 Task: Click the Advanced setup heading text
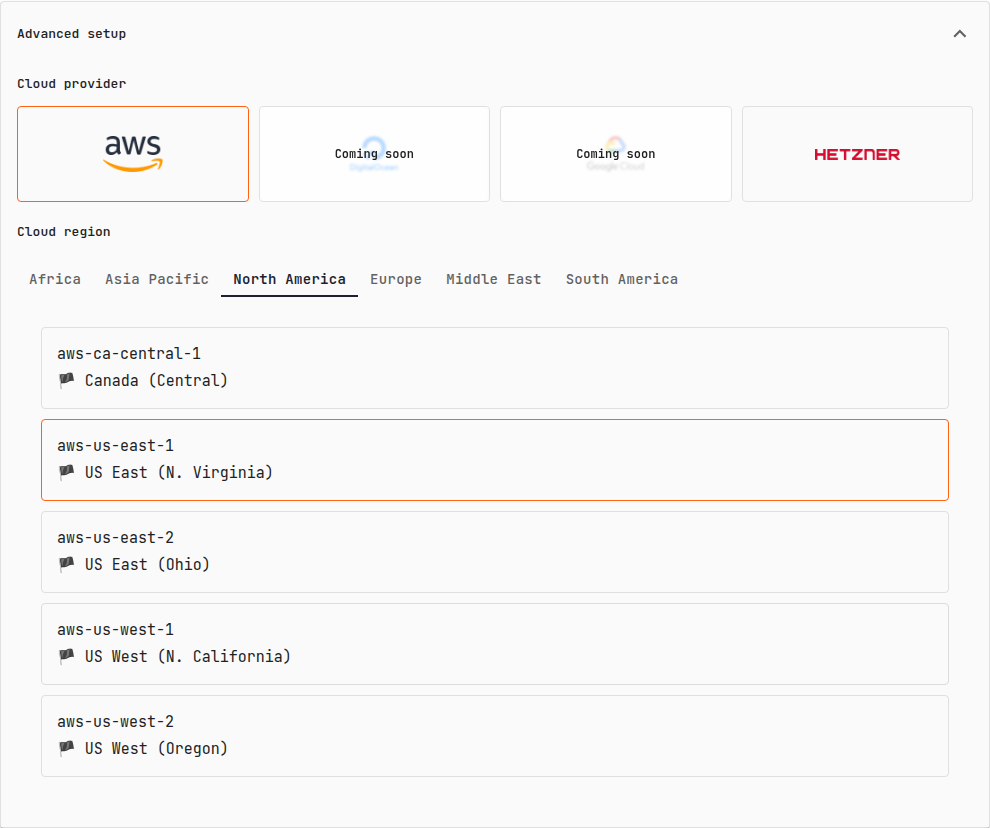point(71,34)
